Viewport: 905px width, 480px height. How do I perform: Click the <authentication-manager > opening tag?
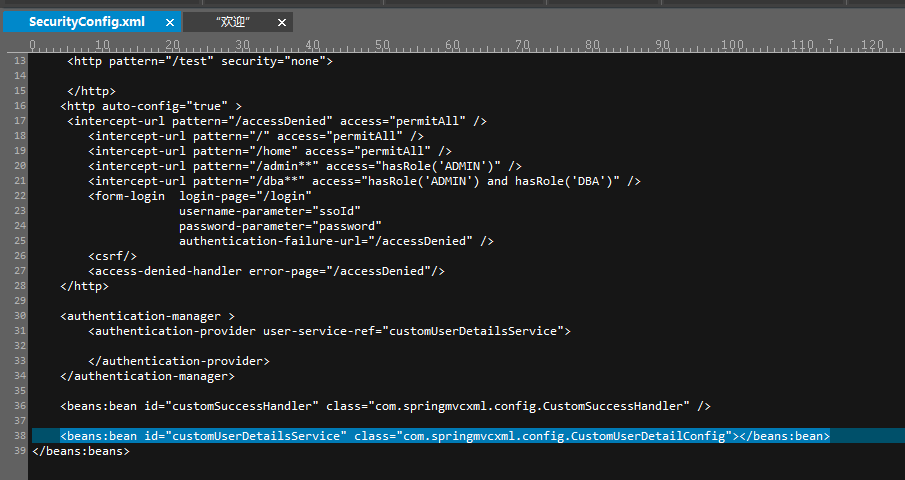pyautogui.click(x=147, y=316)
